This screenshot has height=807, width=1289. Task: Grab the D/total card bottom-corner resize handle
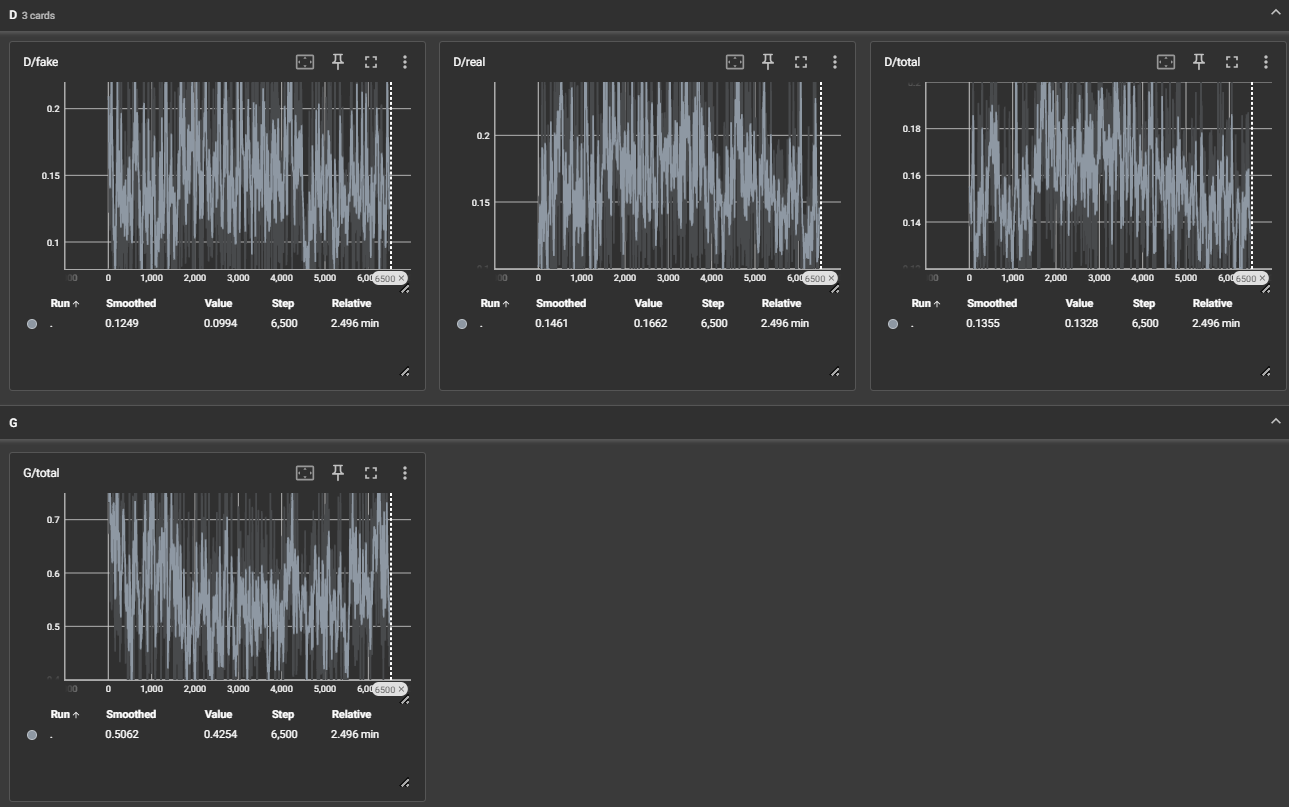[x=1266, y=372]
